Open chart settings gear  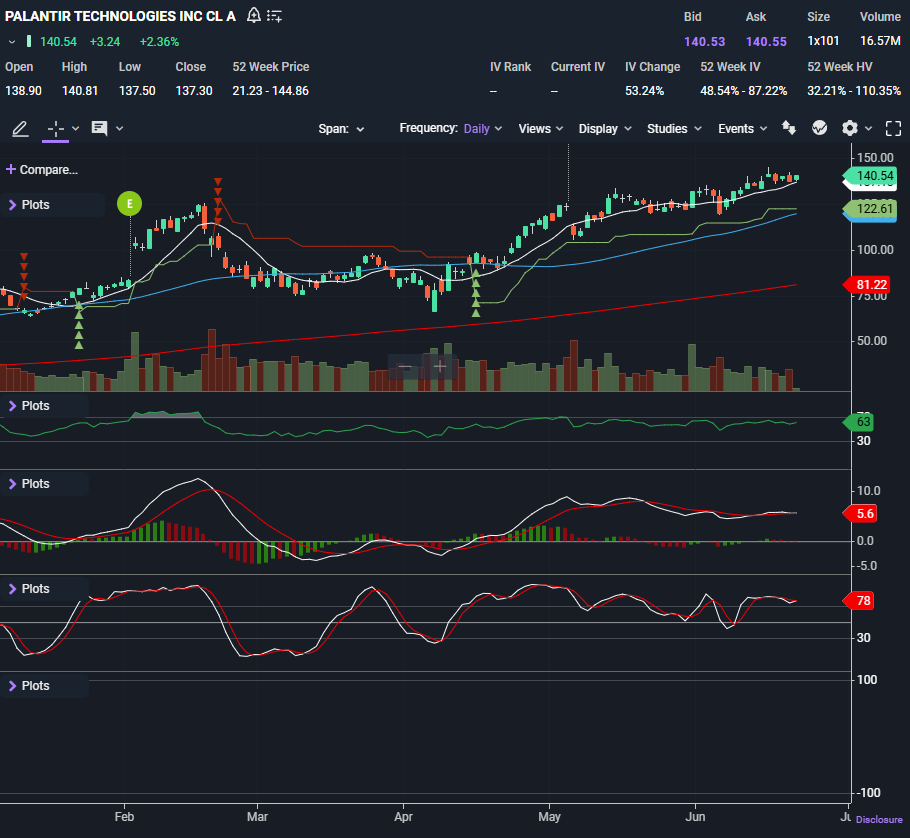850,128
